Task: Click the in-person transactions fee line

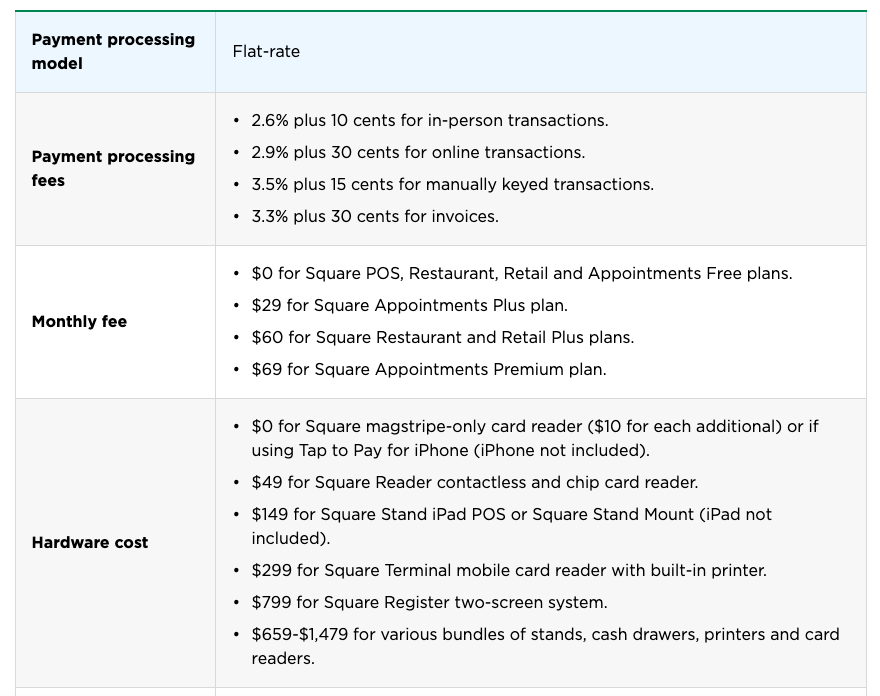Action: (430, 121)
